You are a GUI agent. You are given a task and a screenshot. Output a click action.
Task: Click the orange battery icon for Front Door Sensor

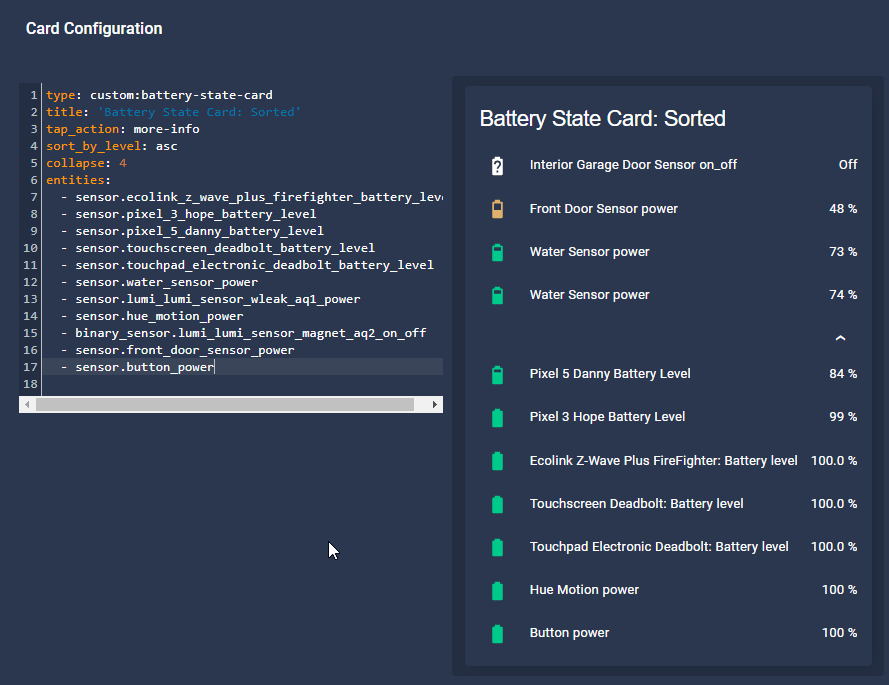(x=497, y=209)
